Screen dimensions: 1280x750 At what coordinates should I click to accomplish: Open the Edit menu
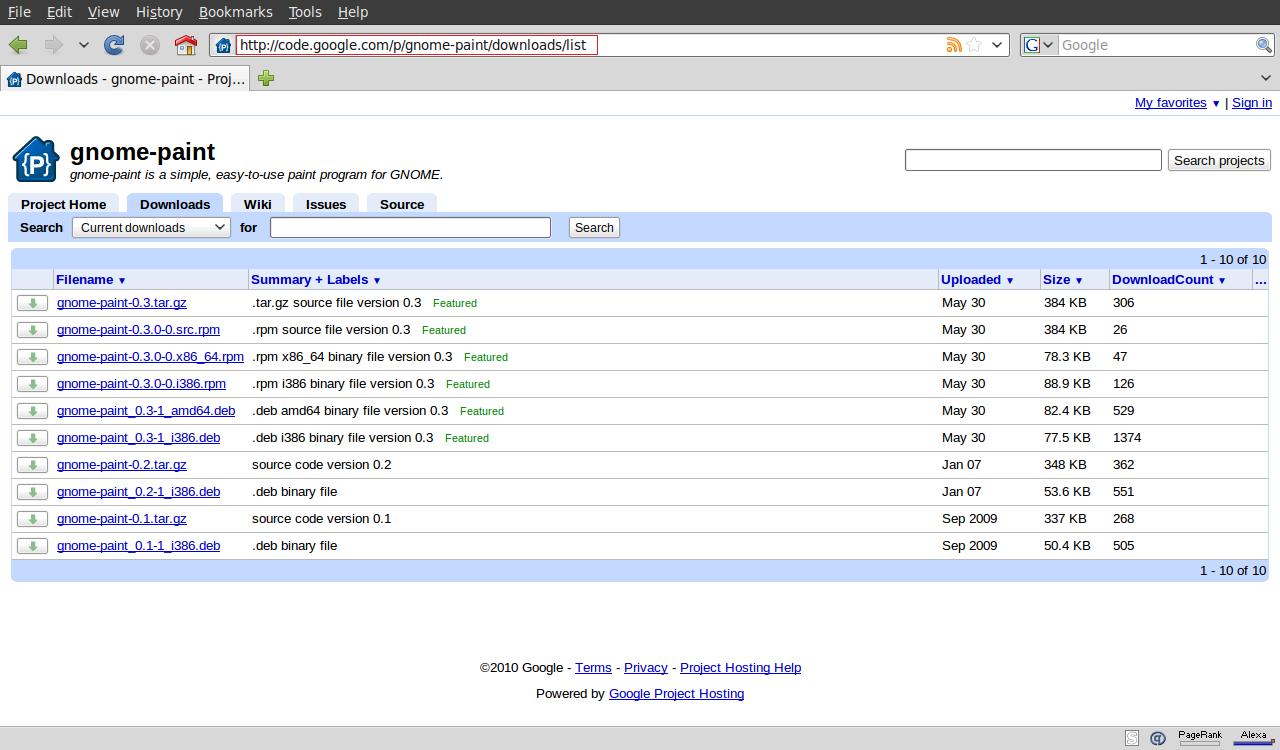pos(59,12)
